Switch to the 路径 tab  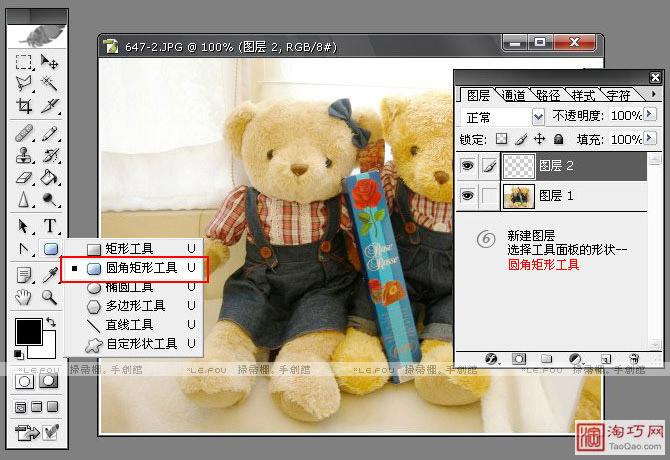click(548, 95)
